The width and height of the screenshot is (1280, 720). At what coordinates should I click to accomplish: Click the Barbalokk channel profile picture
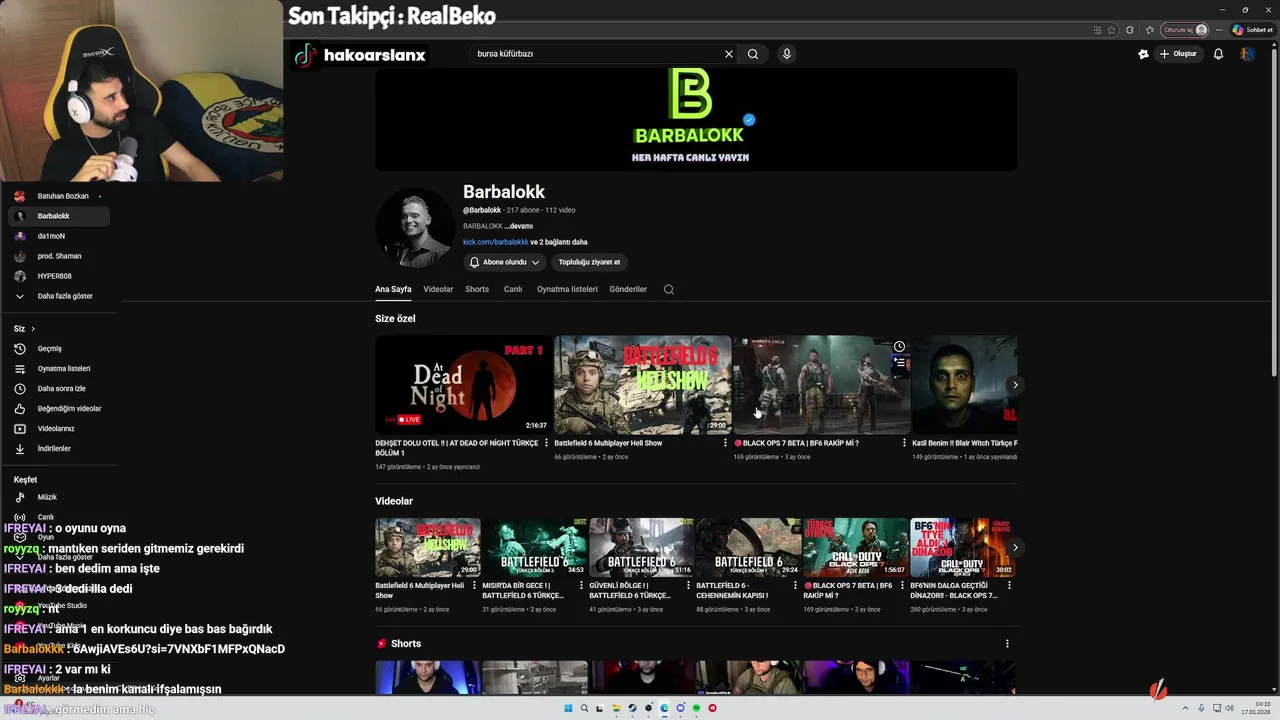click(x=415, y=227)
